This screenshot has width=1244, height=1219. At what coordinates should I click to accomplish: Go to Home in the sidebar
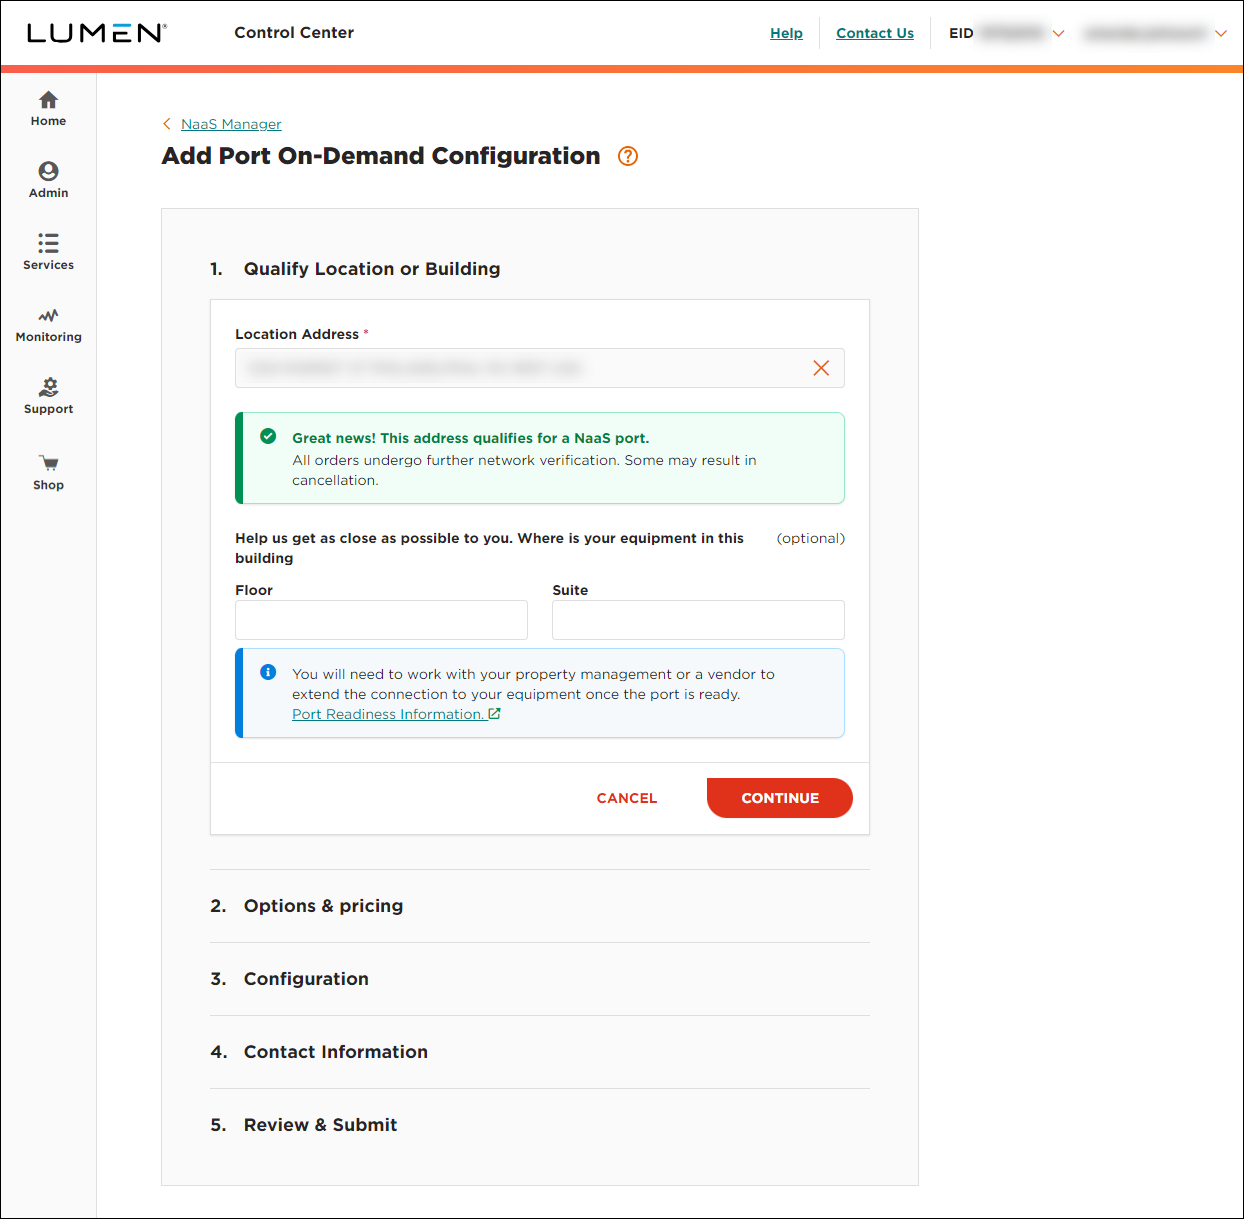coord(48,109)
